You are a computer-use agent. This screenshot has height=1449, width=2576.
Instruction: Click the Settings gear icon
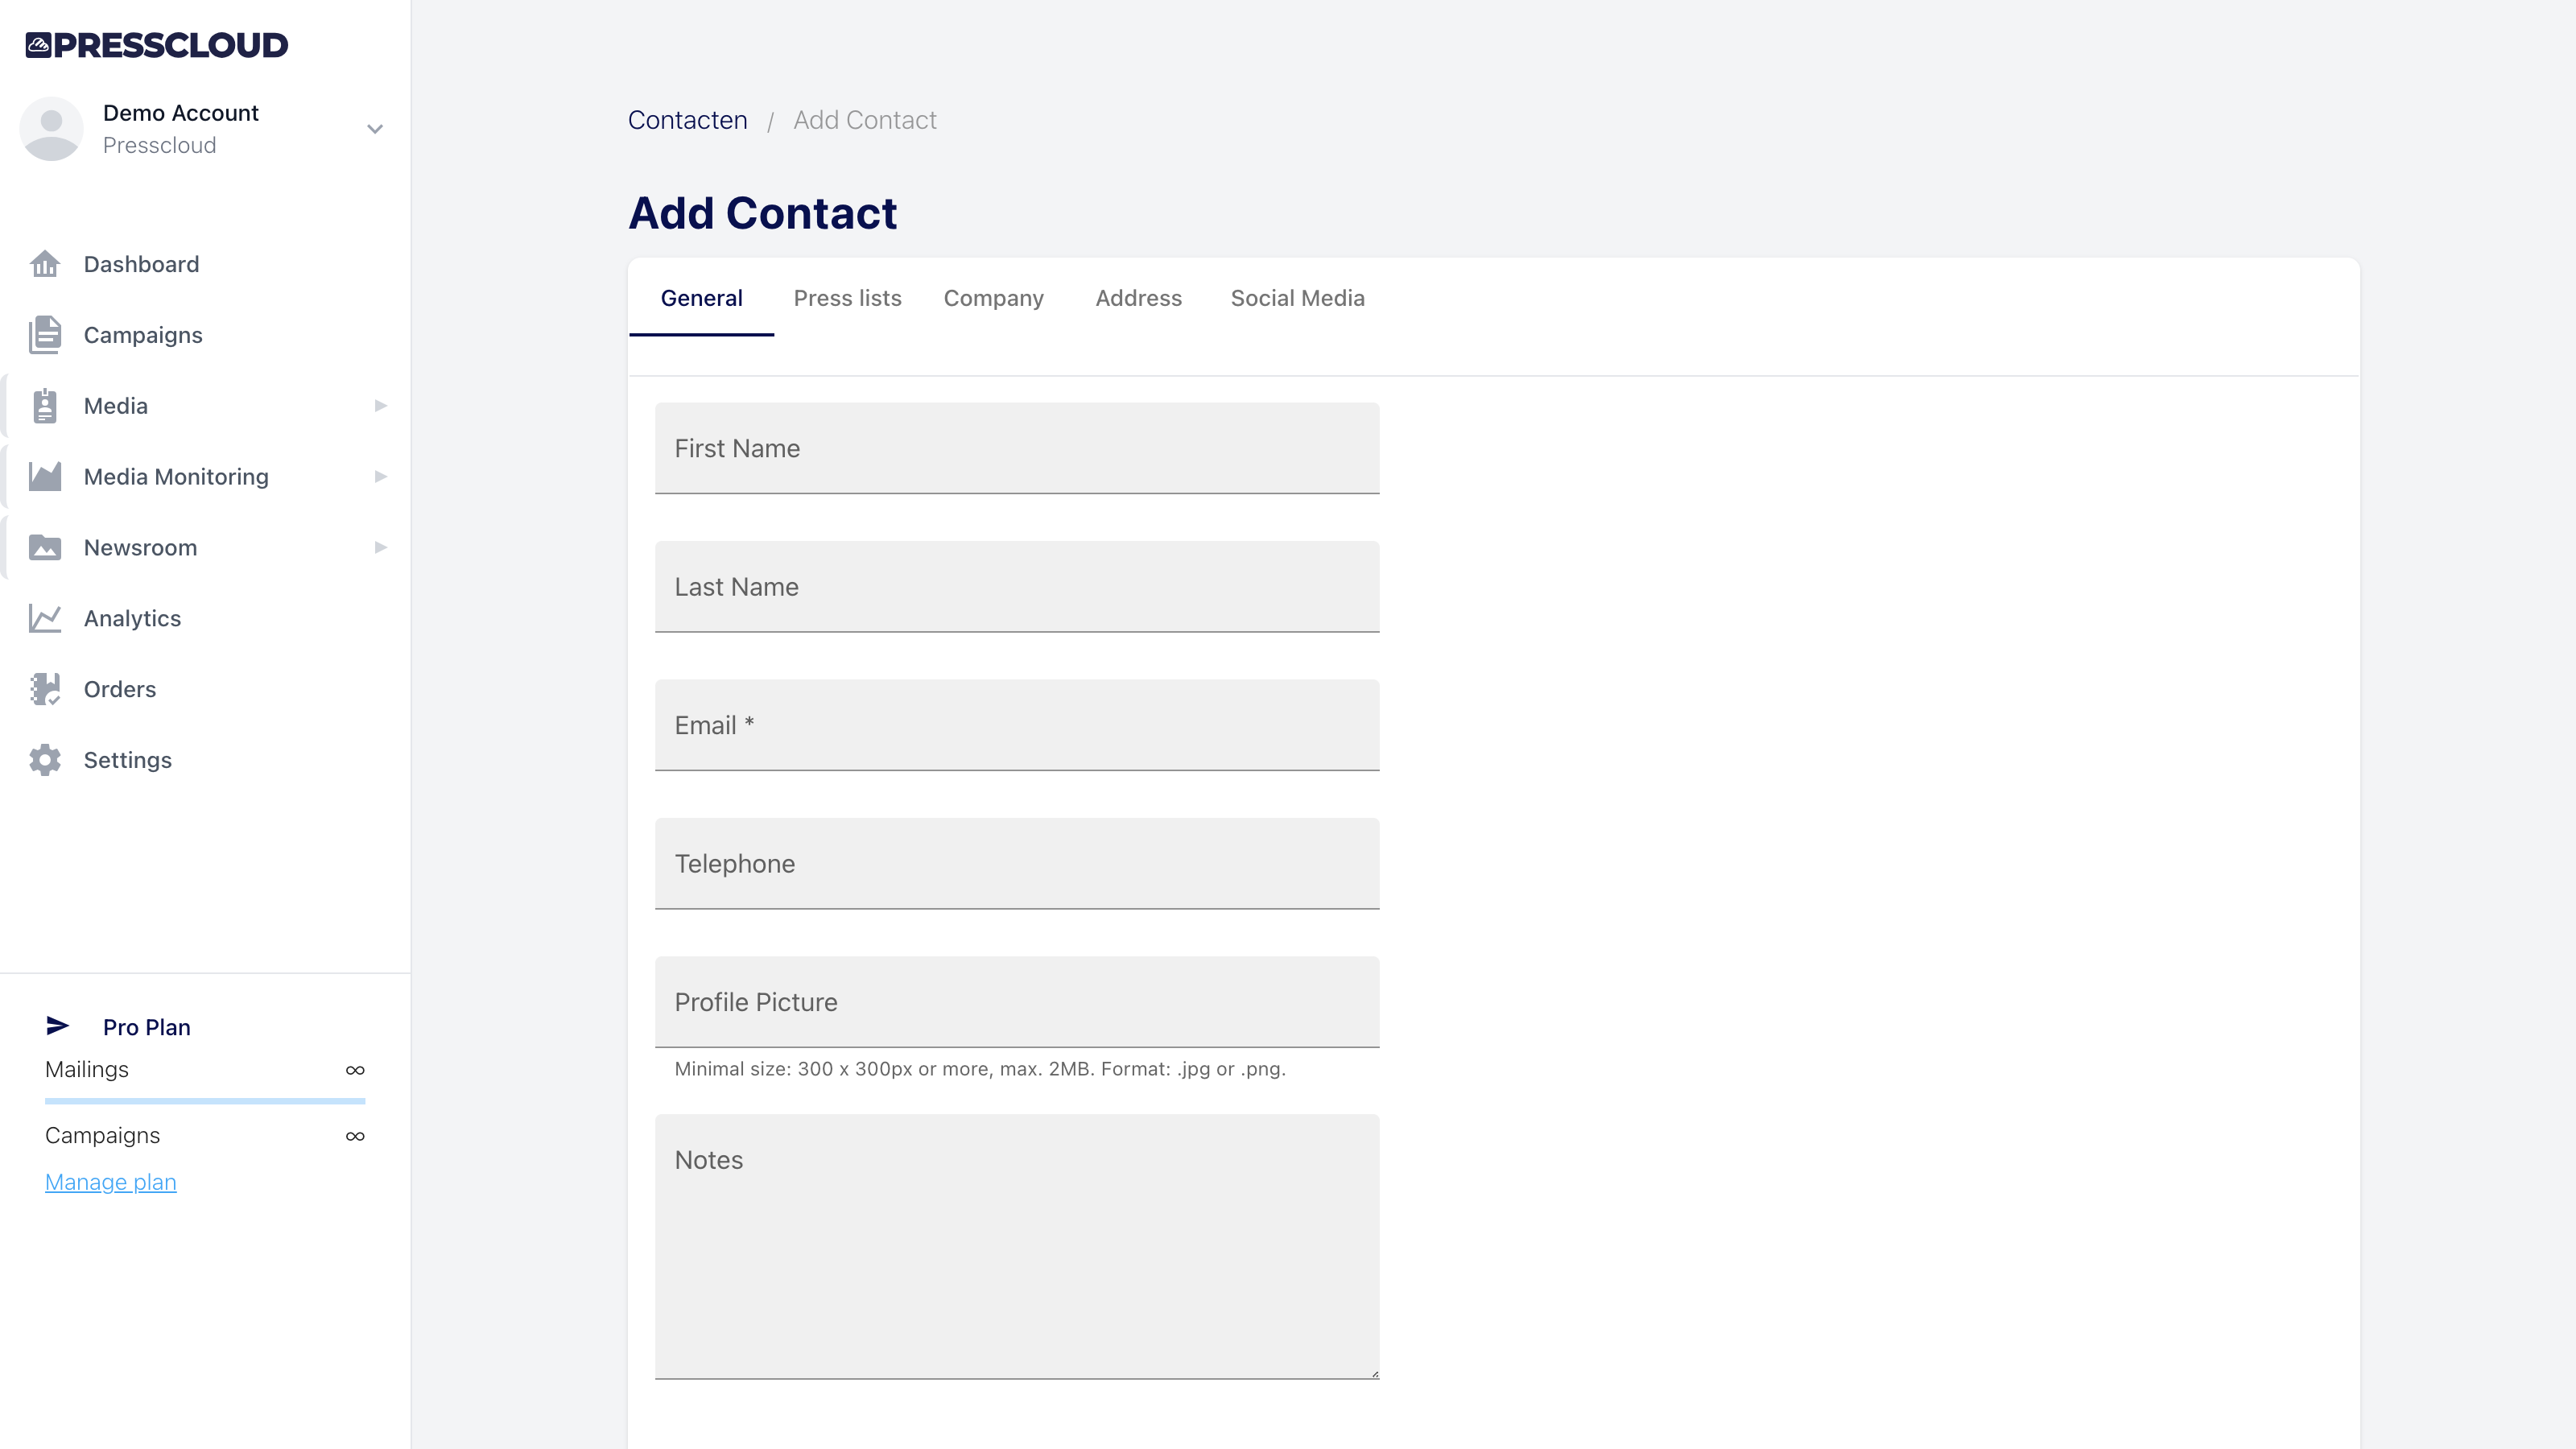click(x=45, y=760)
